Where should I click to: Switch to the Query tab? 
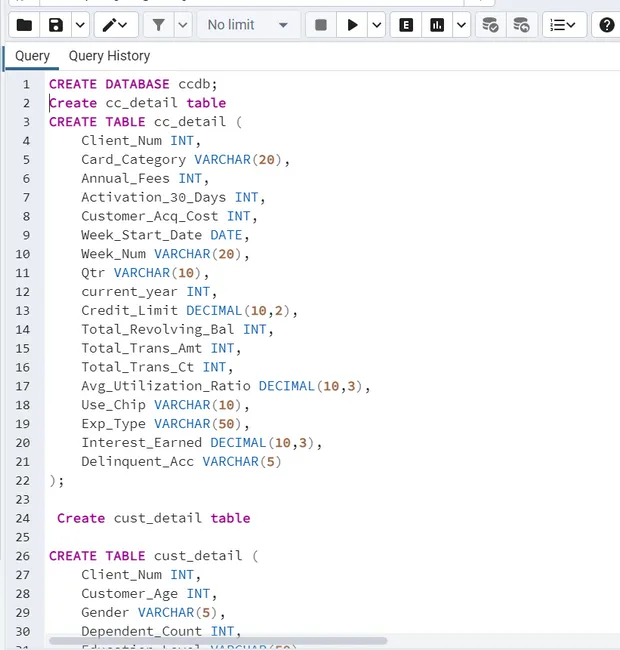click(x=32, y=56)
